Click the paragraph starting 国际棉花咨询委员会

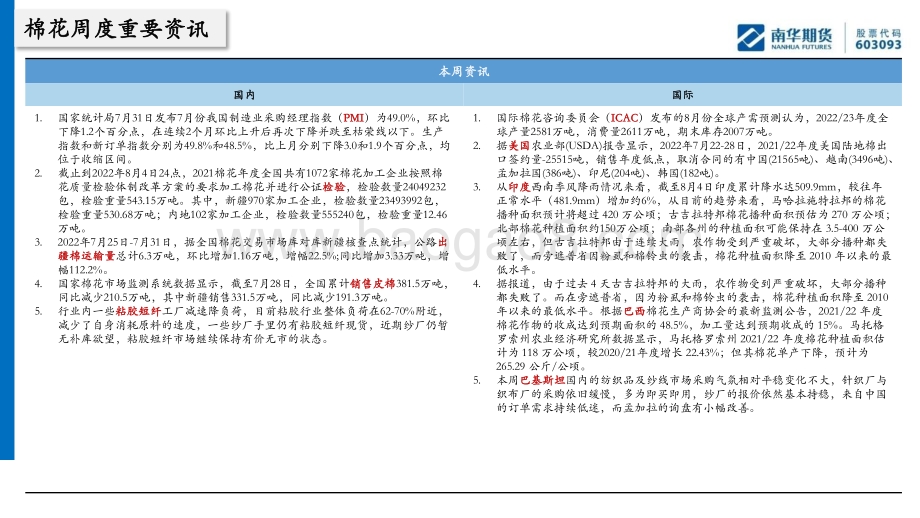pos(692,125)
